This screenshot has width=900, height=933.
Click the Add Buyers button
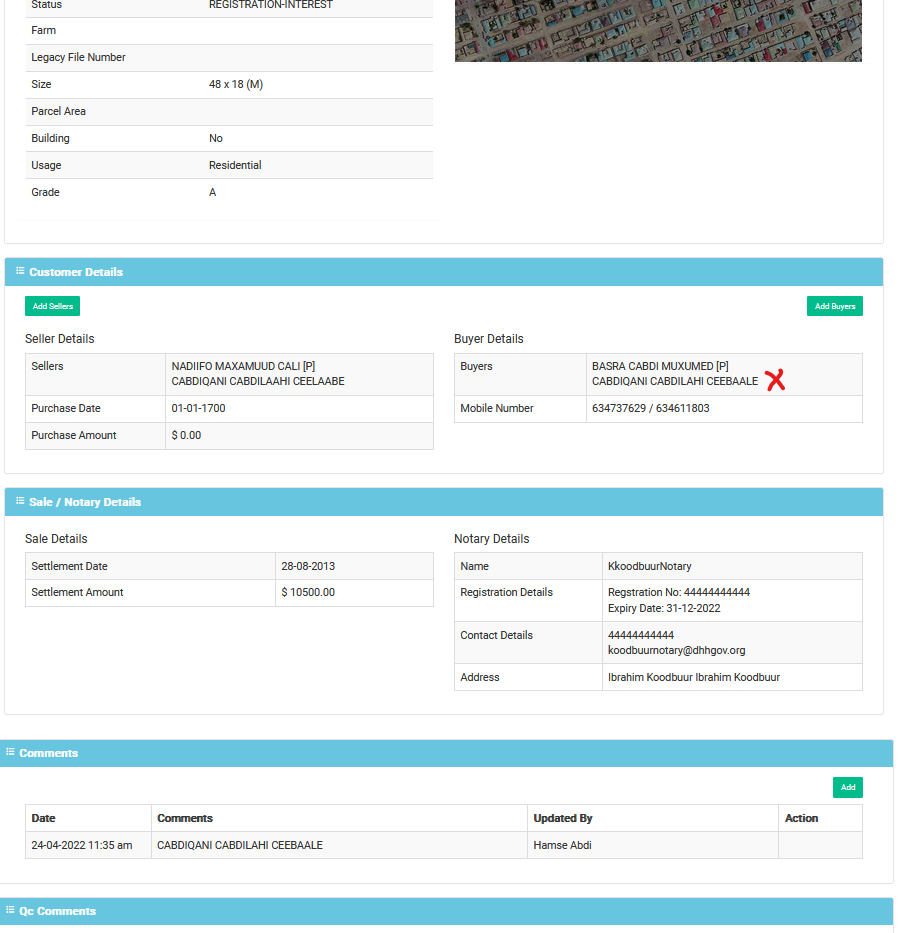coord(835,306)
